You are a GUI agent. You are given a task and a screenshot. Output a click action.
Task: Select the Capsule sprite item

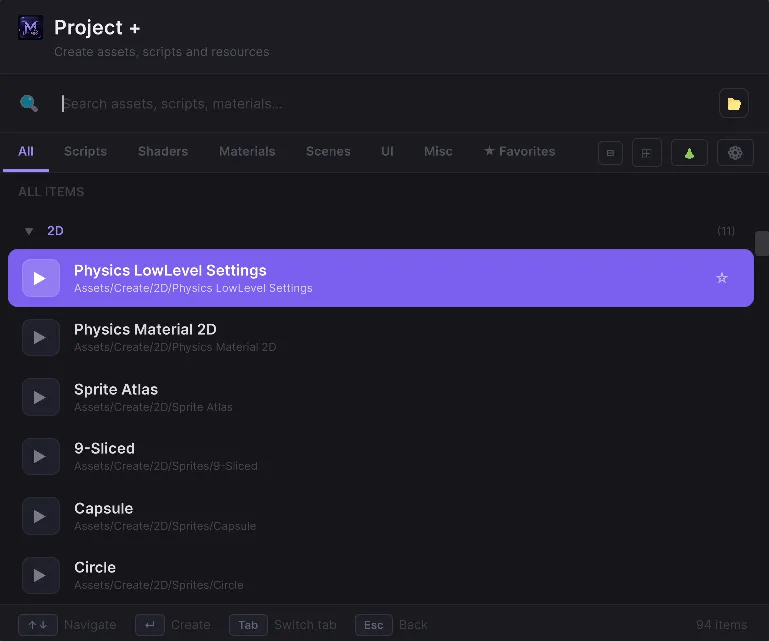point(381,516)
